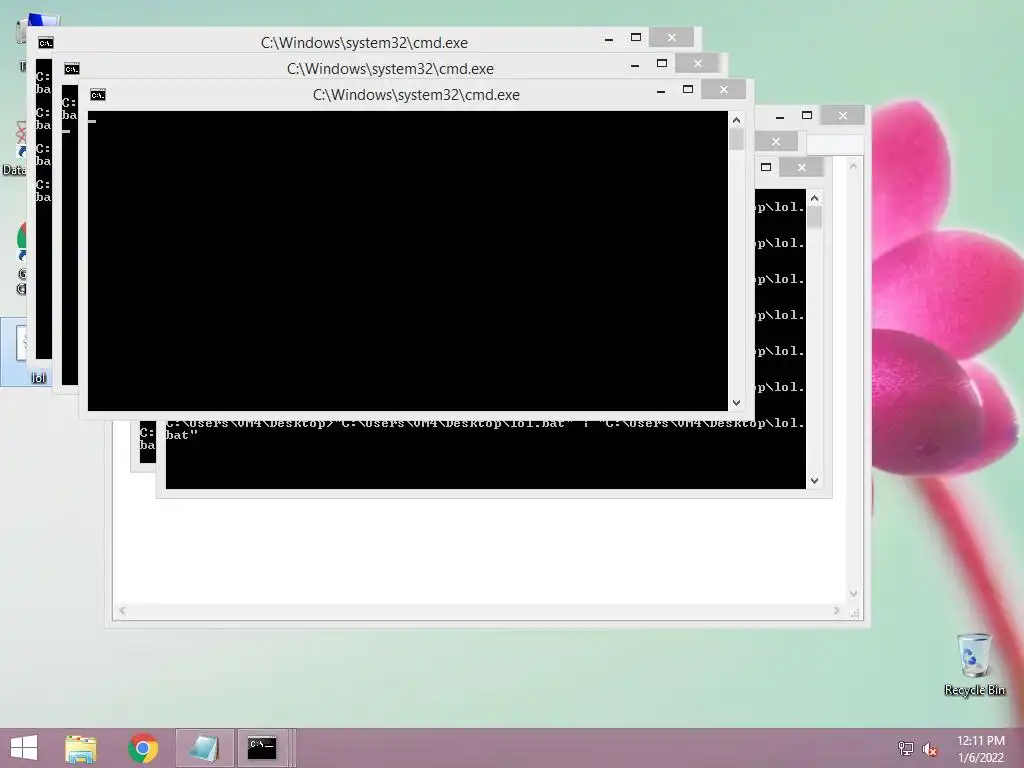
Task: Maximize the lower cmd window showing lol.bat
Action: pos(766,167)
